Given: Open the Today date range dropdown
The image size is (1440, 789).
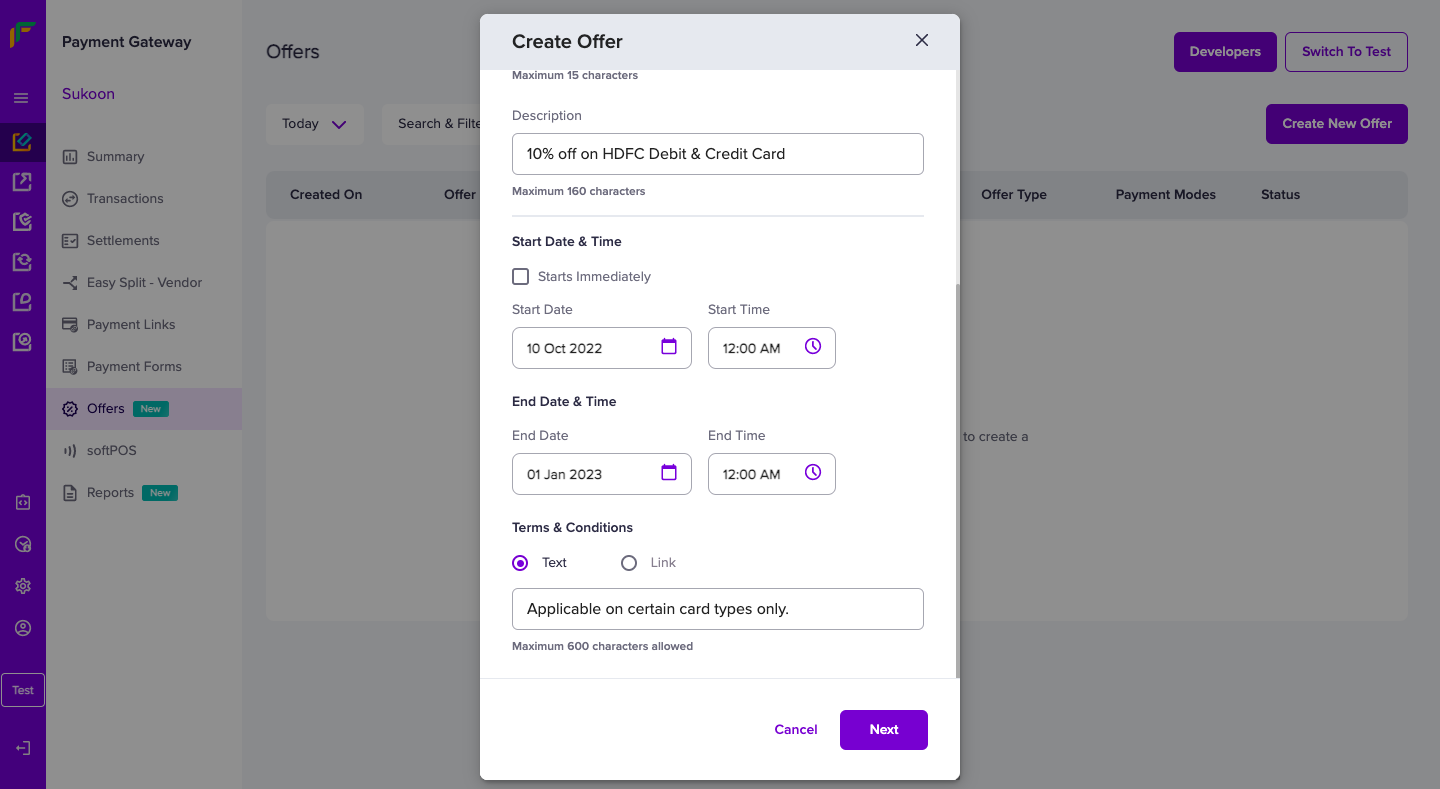Looking at the screenshot, I should click(x=314, y=123).
